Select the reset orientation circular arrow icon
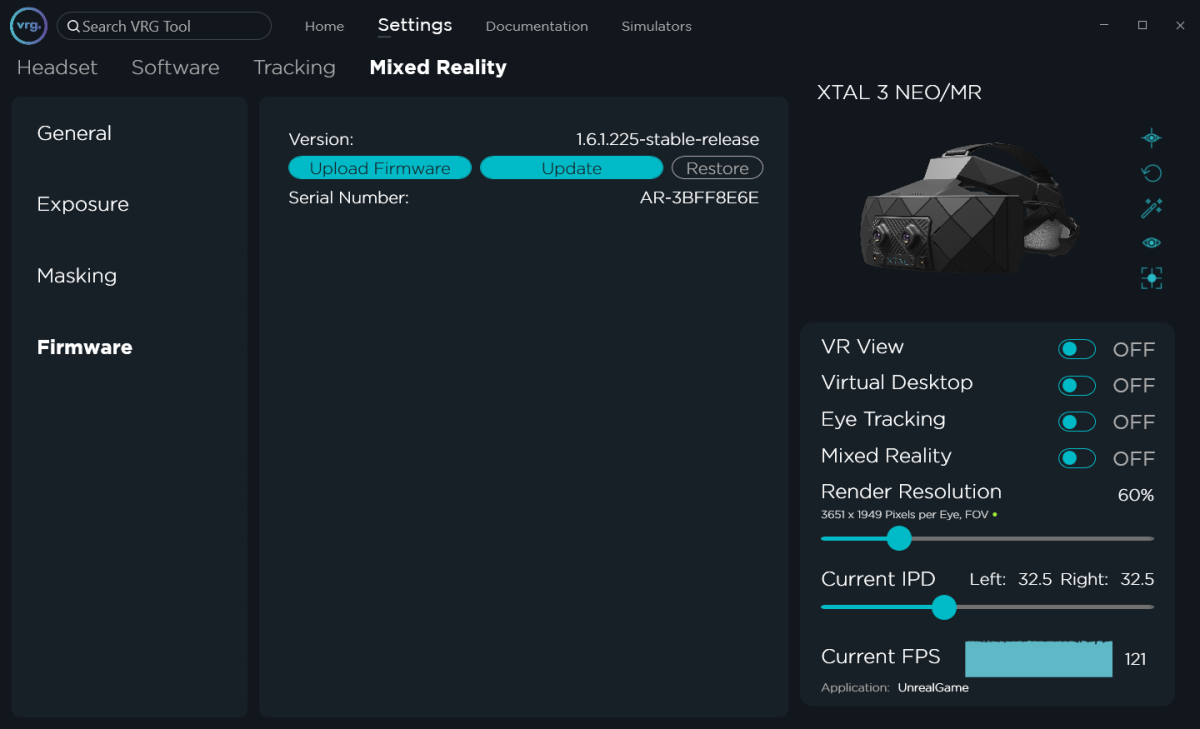The height and width of the screenshot is (729, 1200). [x=1151, y=172]
